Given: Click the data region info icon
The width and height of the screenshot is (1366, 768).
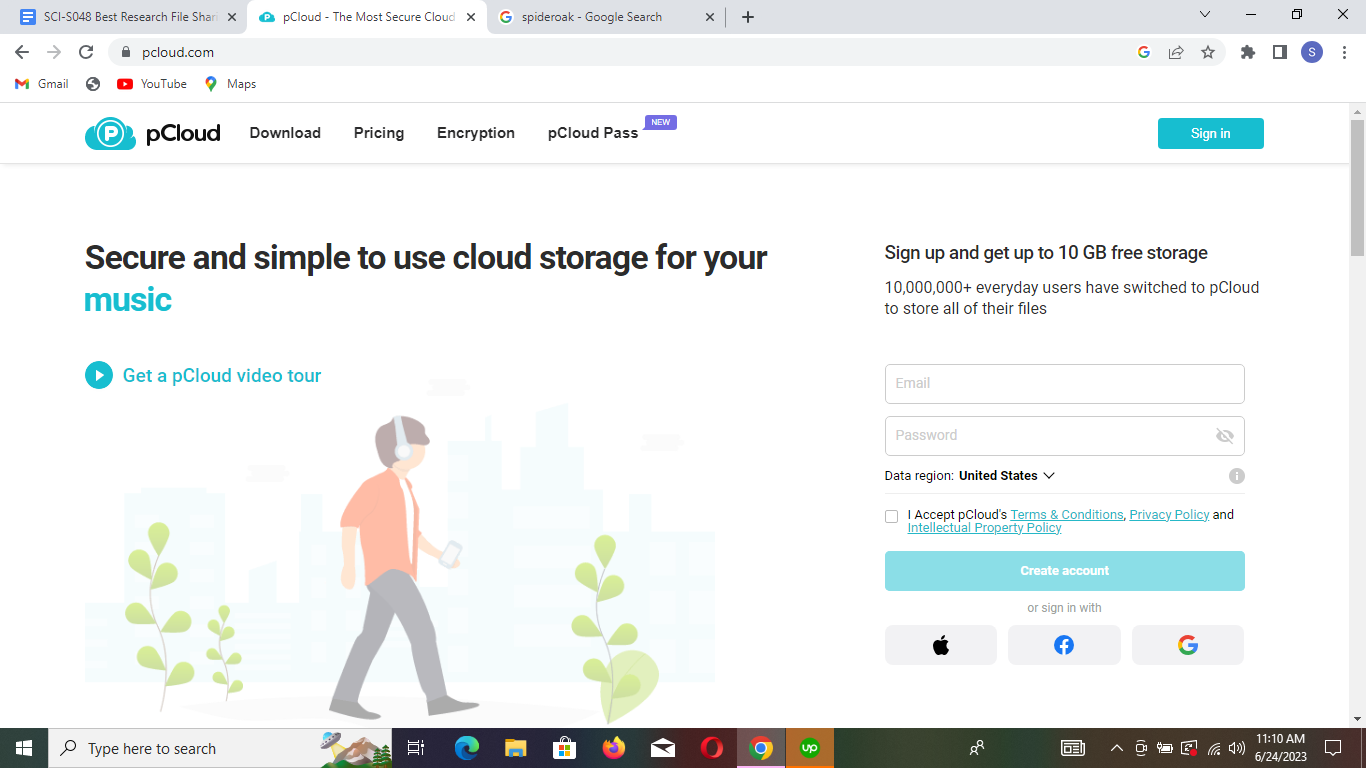Looking at the screenshot, I should tap(1236, 475).
